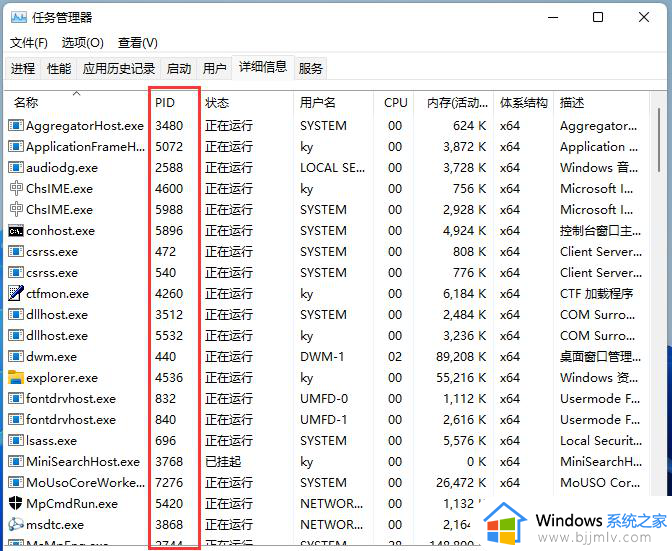This screenshot has height=551, width=672.
Task: Click the csrss.exe icon with PID 540
Action: pos(16,273)
